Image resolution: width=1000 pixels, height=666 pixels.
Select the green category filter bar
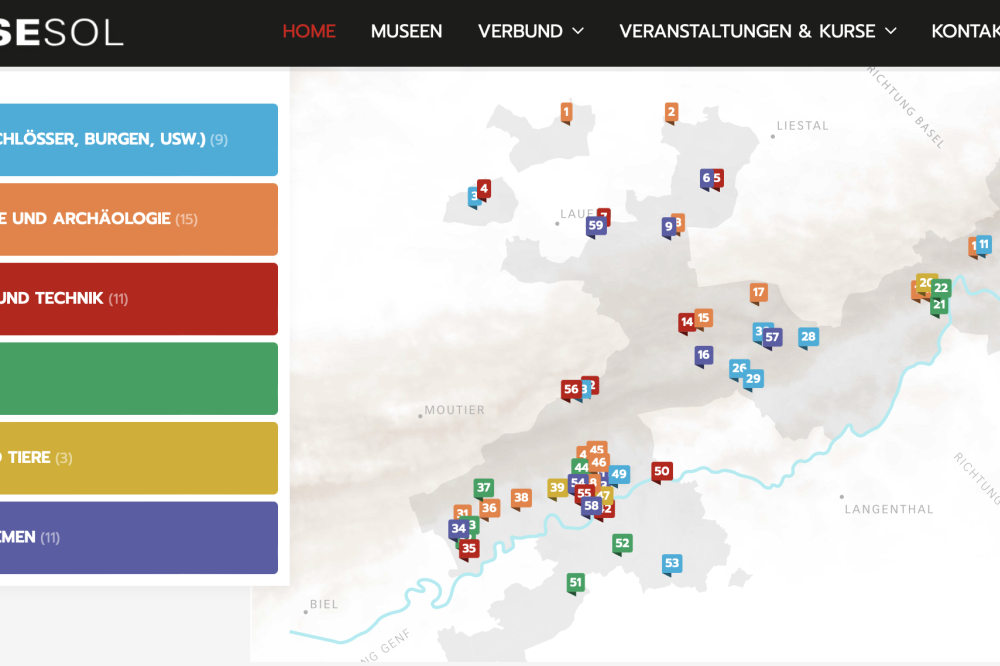tap(138, 378)
